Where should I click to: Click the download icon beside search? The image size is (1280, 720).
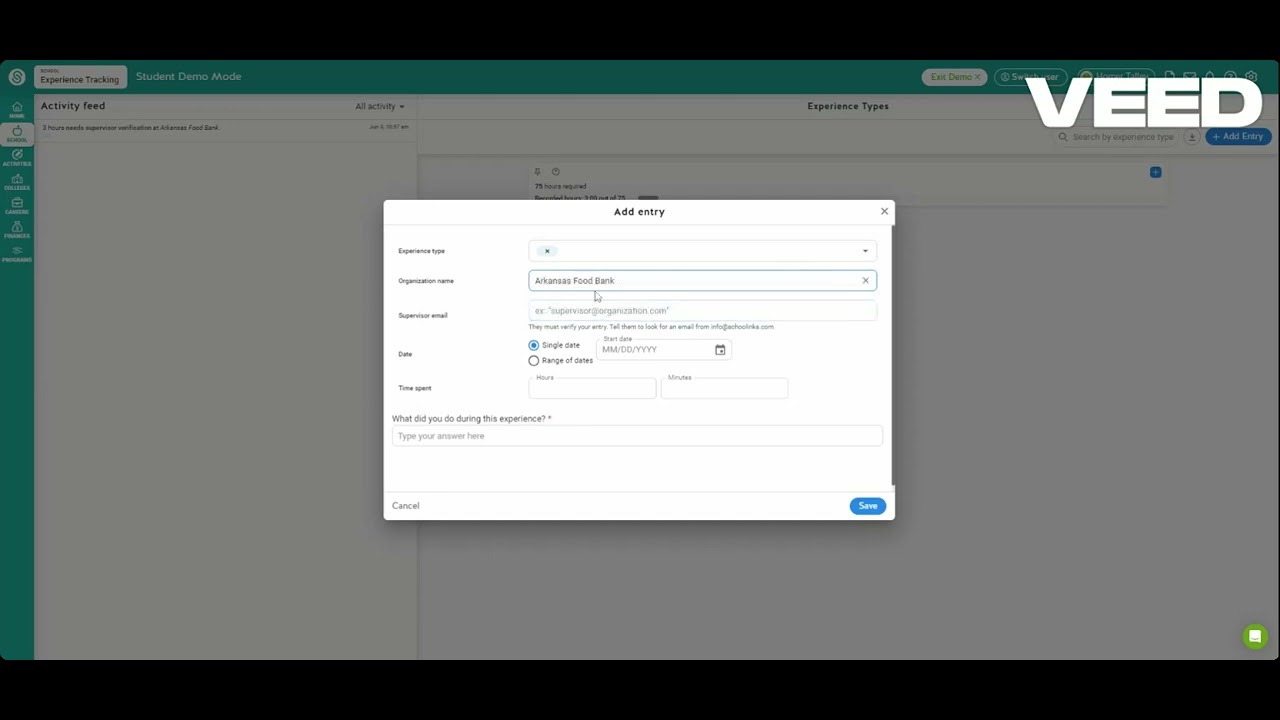coord(1192,137)
